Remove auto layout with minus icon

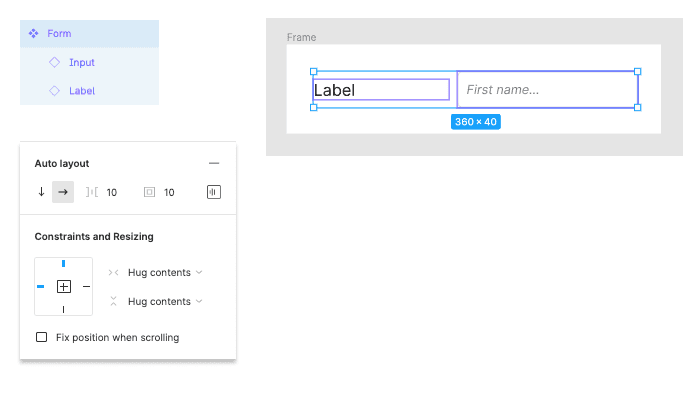pyautogui.click(x=214, y=163)
